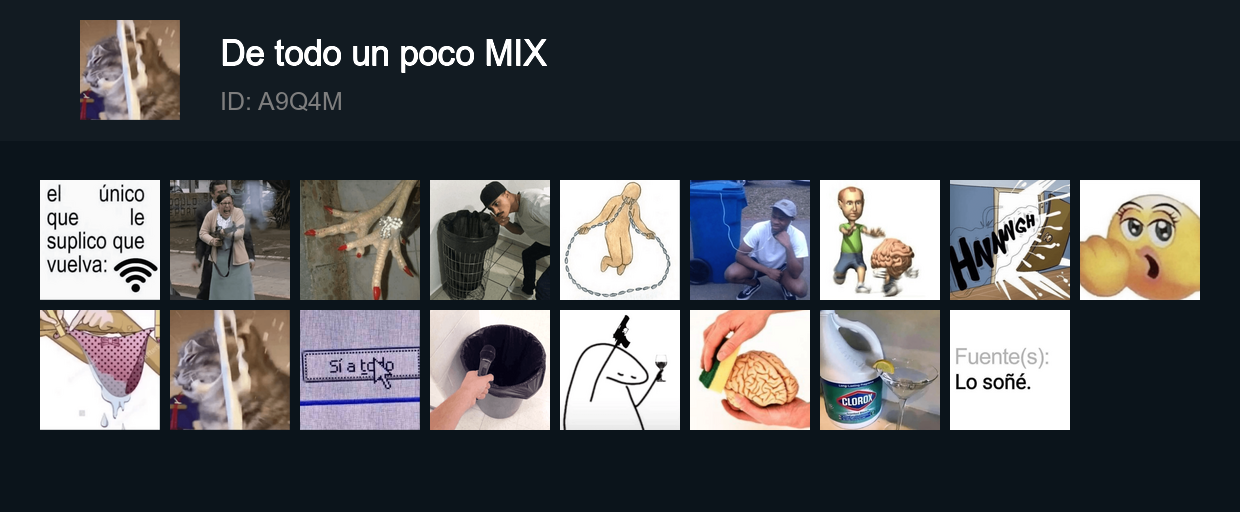Pick the figure with chain jump rope sticker
This screenshot has width=1240, height=512.
[x=620, y=240]
